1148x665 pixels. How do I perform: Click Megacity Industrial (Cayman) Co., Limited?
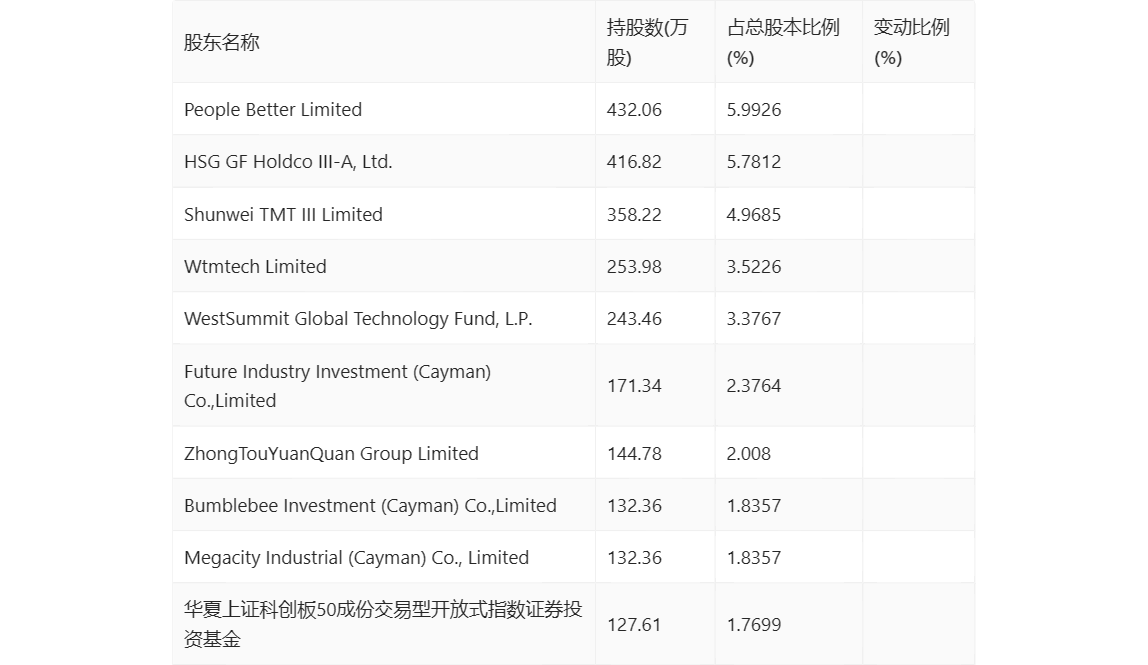point(356,558)
